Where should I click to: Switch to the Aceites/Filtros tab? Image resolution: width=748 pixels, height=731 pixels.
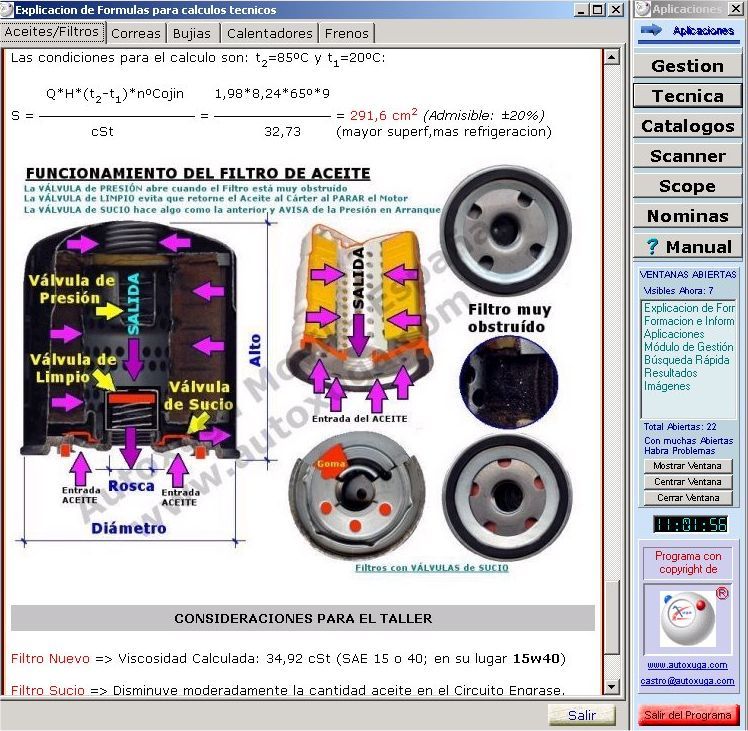pyautogui.click(x=52, y=31)
